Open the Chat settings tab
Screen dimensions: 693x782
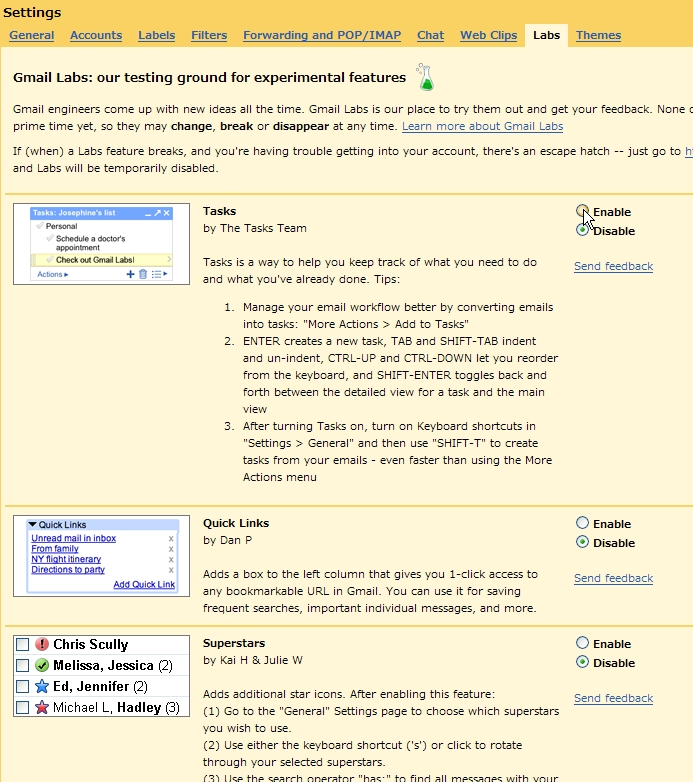click(x=430, y=35)
